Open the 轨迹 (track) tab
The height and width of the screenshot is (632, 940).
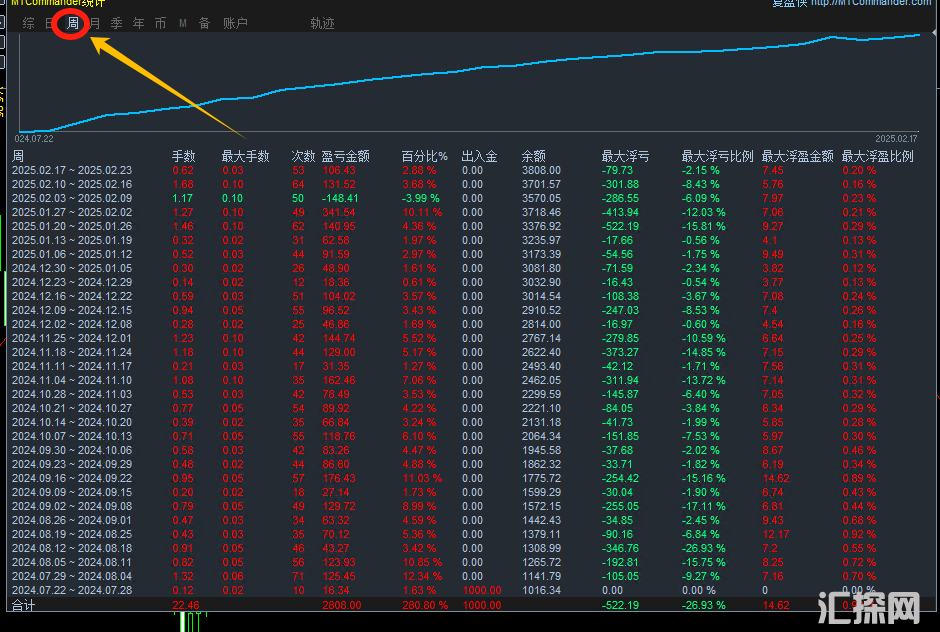pos(322,23)
